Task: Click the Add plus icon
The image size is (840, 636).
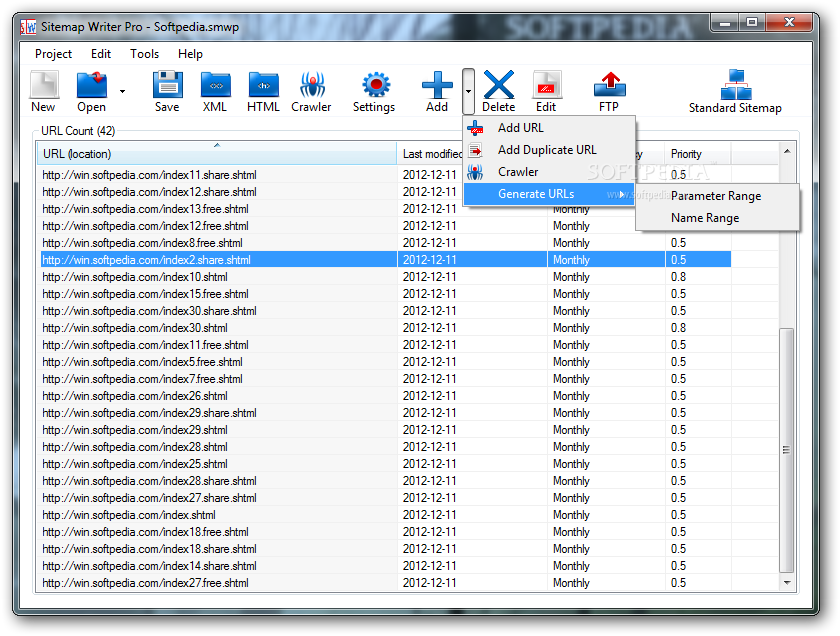Action: tap(437, 85)
